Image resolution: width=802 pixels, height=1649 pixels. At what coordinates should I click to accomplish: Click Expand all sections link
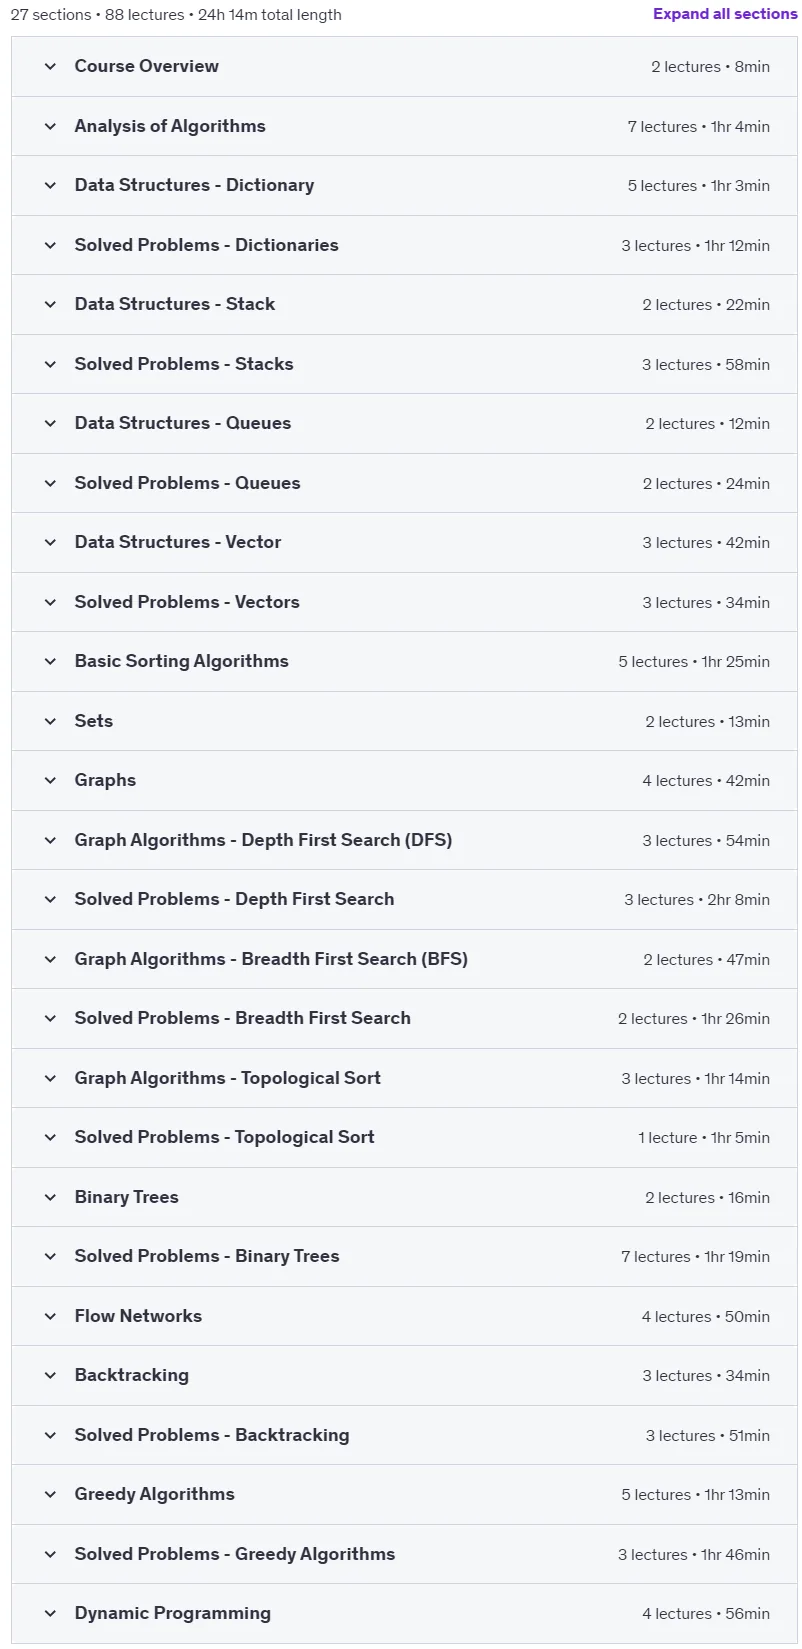point(725,14)
